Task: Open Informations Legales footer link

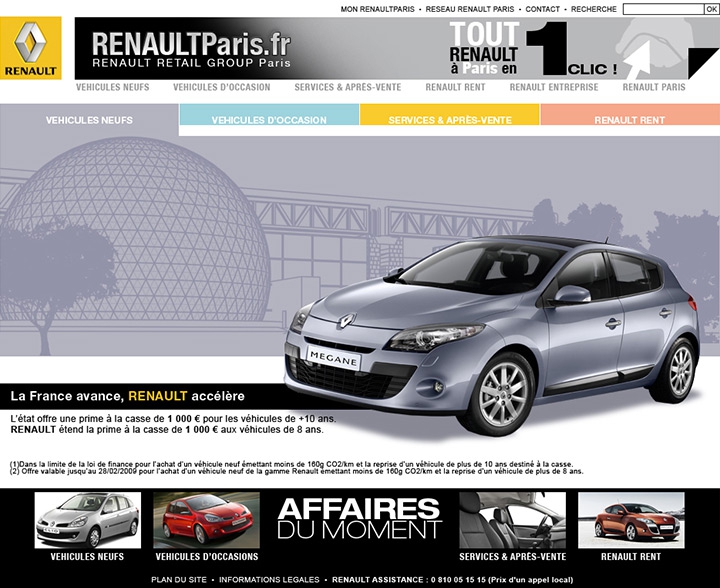Action: pyautogui.click(x=269, y=580)
